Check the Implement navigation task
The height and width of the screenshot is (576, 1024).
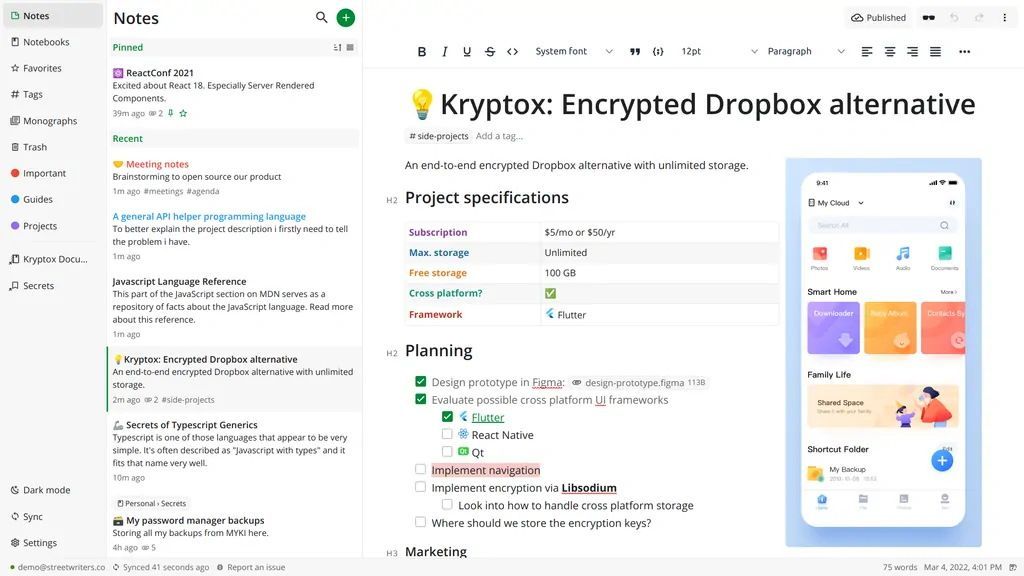(420, 469)
